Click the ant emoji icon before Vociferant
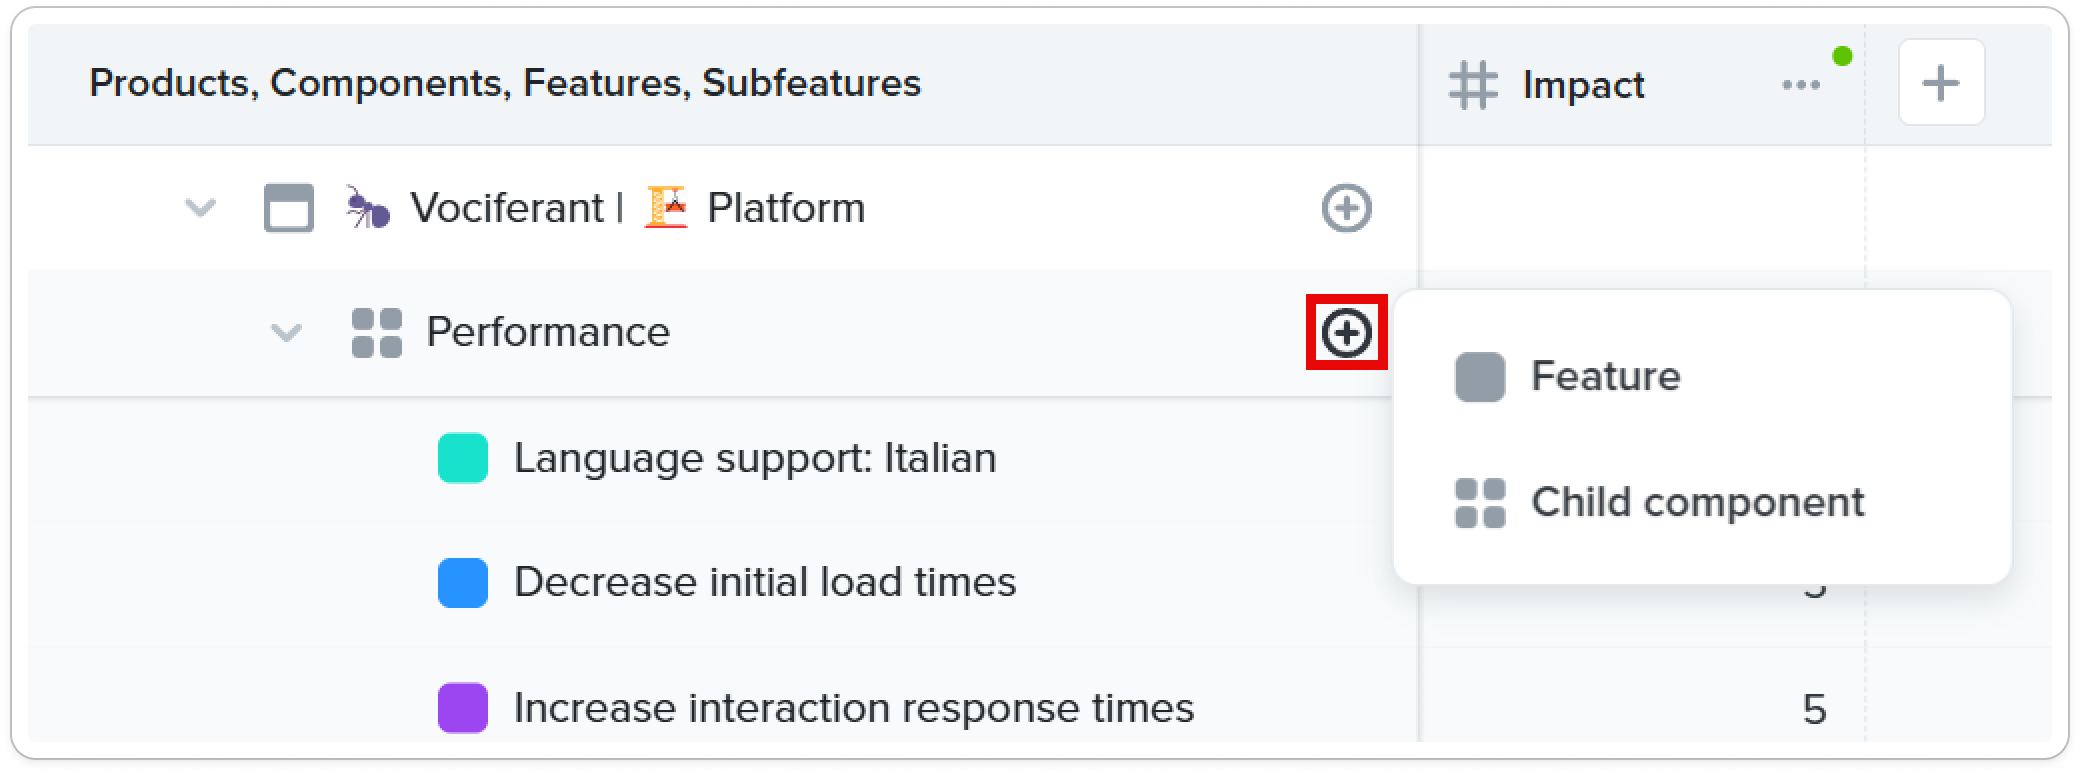 point(368,207)
